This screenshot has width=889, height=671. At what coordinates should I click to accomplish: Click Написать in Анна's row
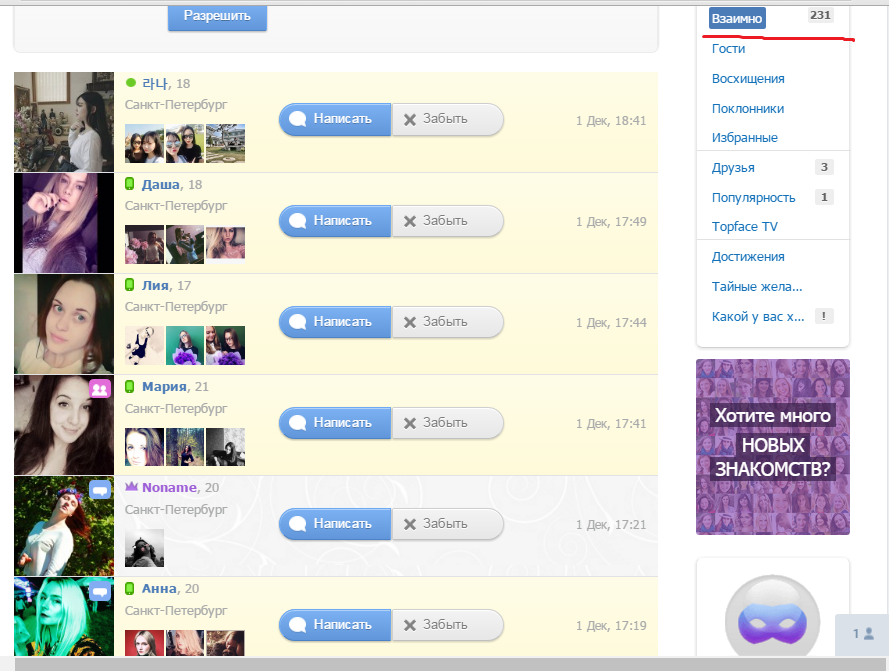[335, 624]
